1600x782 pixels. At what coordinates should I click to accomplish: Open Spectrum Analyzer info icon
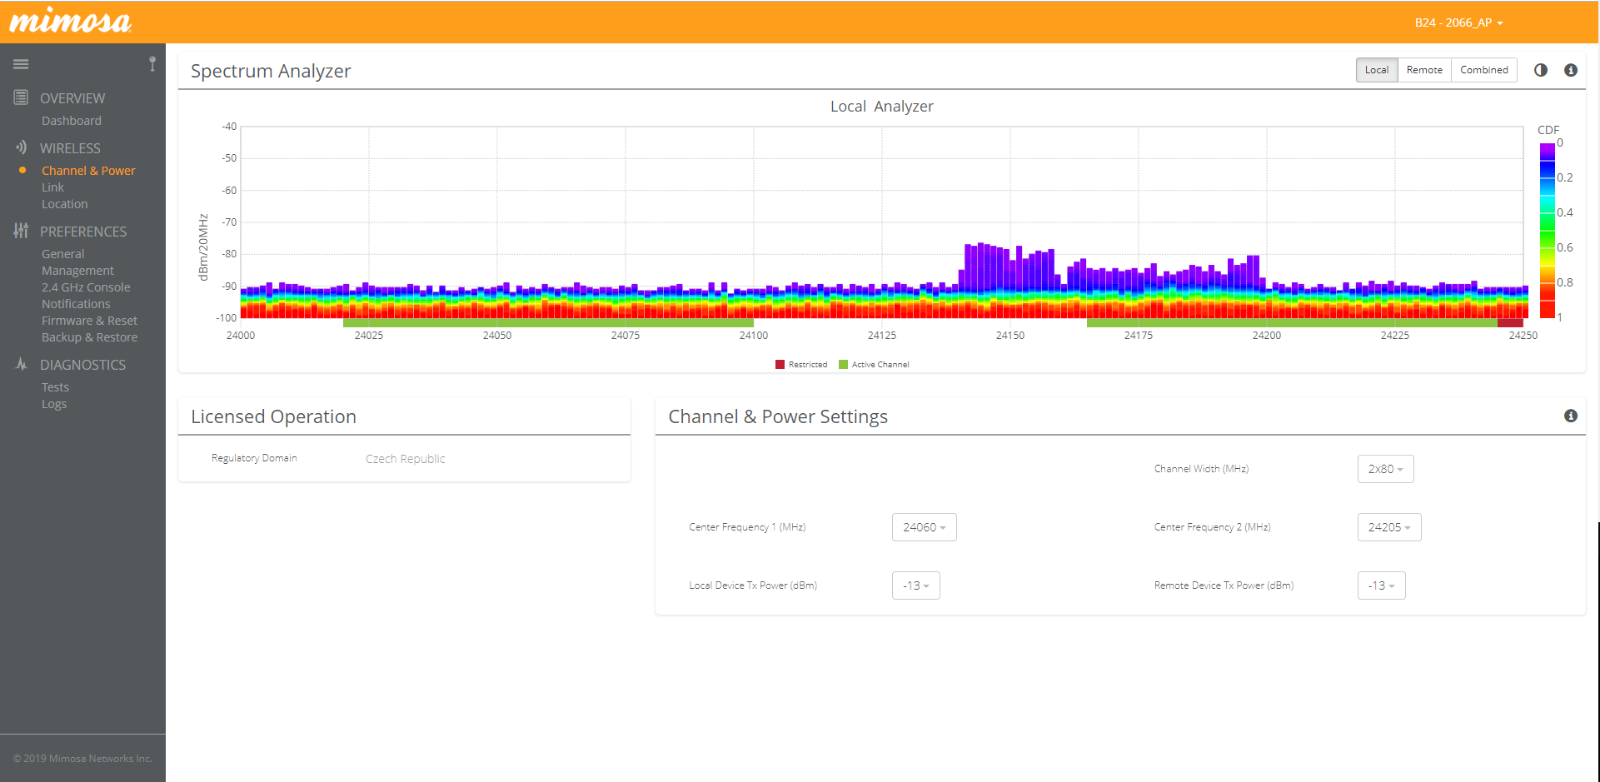click(1571, 70)
